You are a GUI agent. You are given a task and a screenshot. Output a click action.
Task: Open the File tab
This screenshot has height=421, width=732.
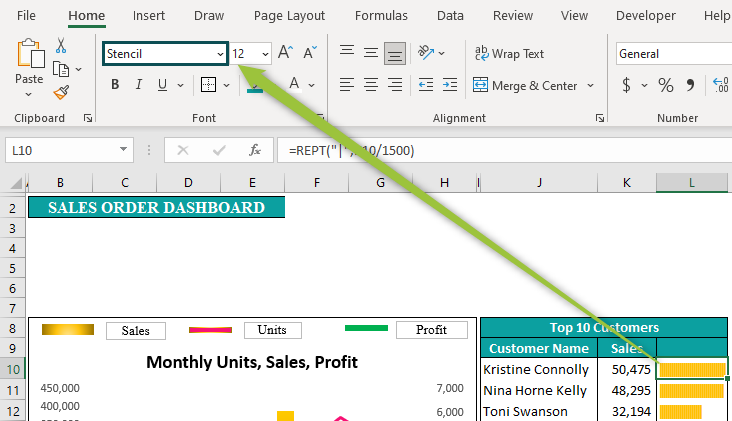tap(26, 16)
